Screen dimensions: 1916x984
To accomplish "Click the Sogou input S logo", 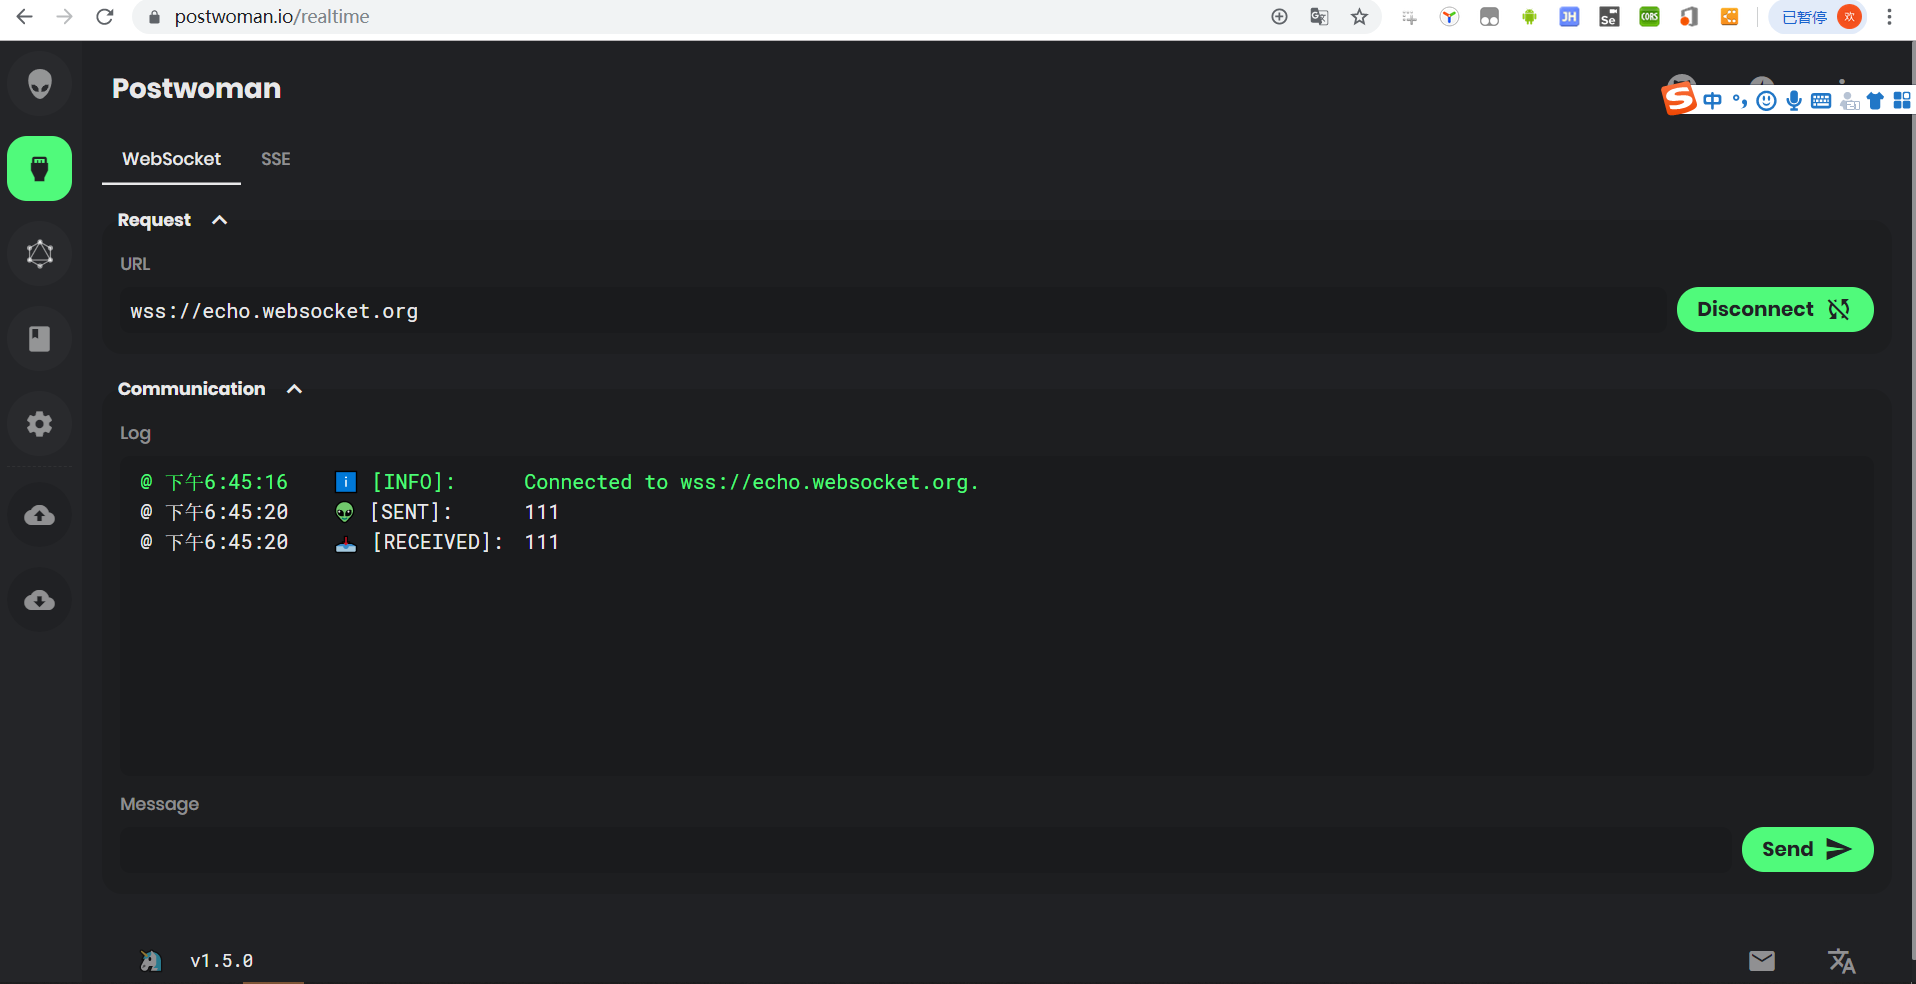I will [1680, 99].
